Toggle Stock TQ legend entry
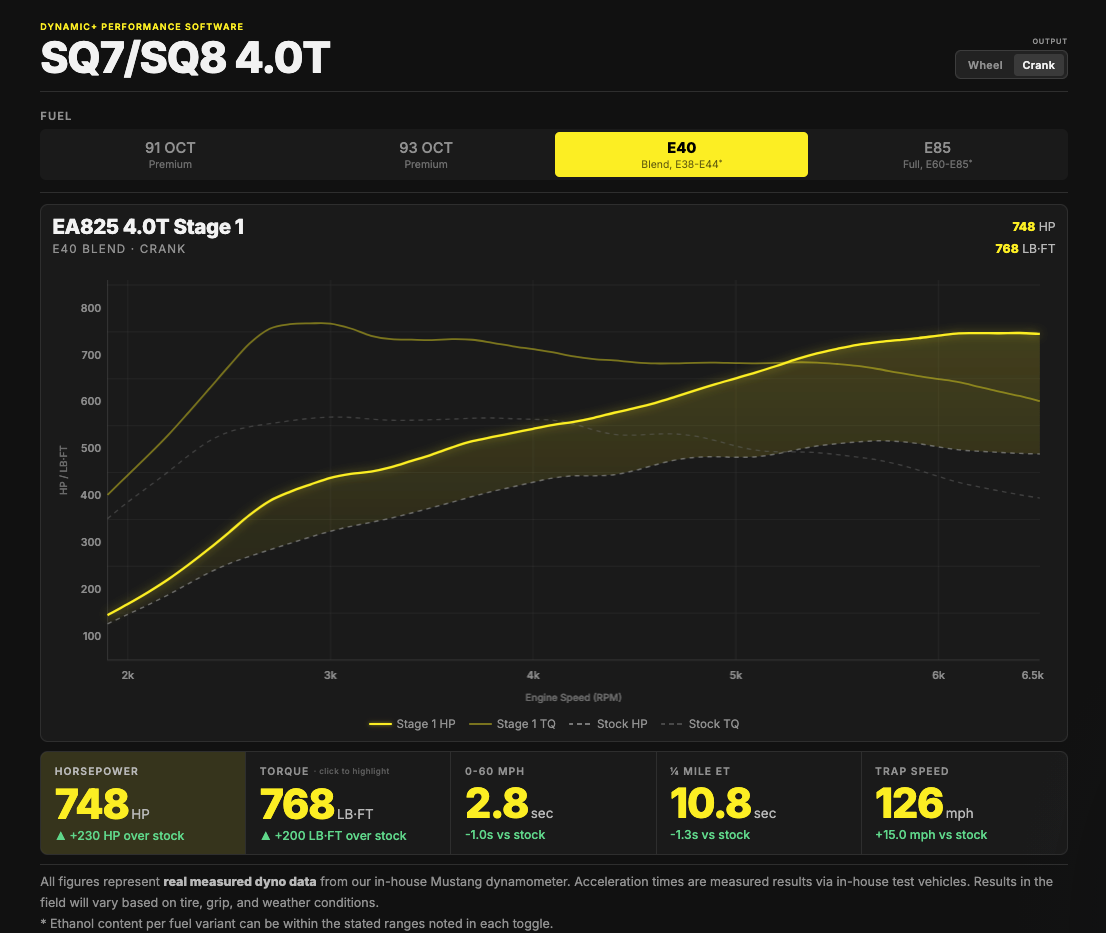The width and height of the screenshot is (1106, 933). point(700,724)
